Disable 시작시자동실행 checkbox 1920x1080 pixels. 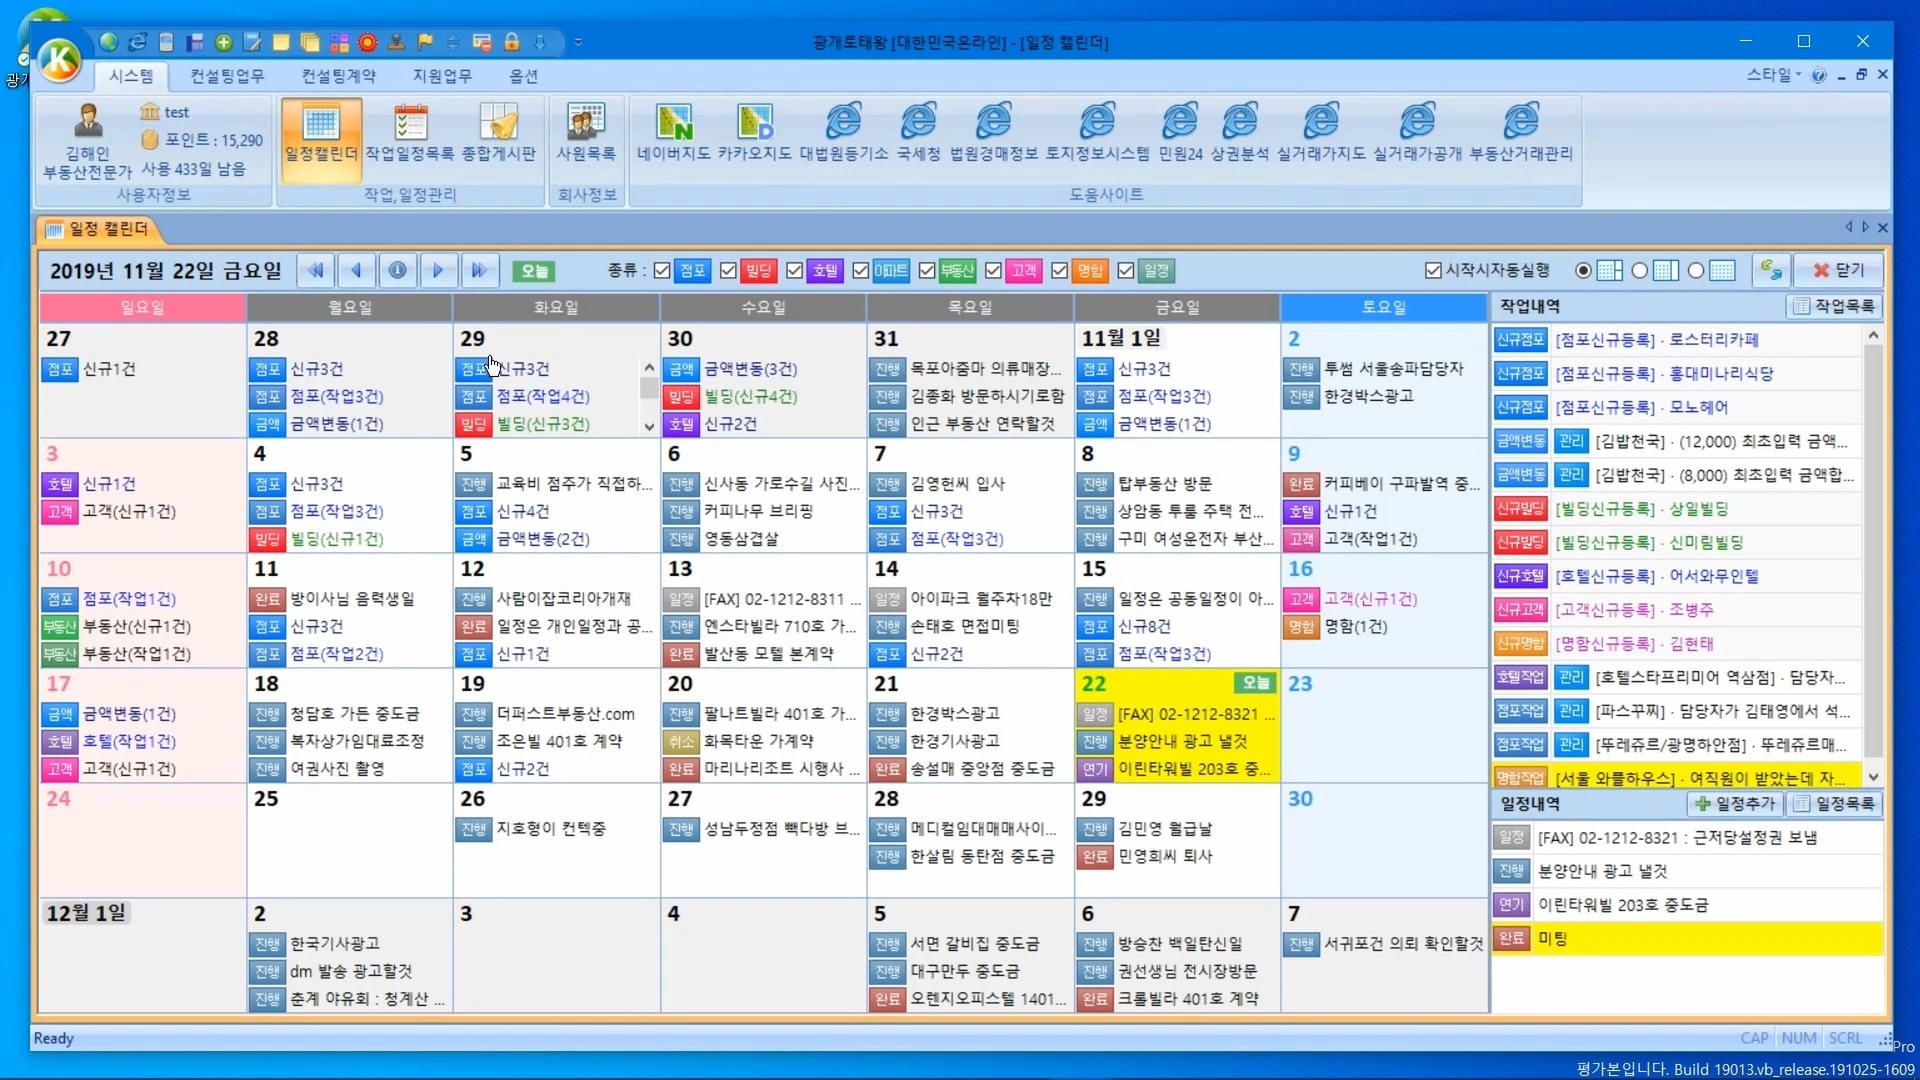[1433, 271]
